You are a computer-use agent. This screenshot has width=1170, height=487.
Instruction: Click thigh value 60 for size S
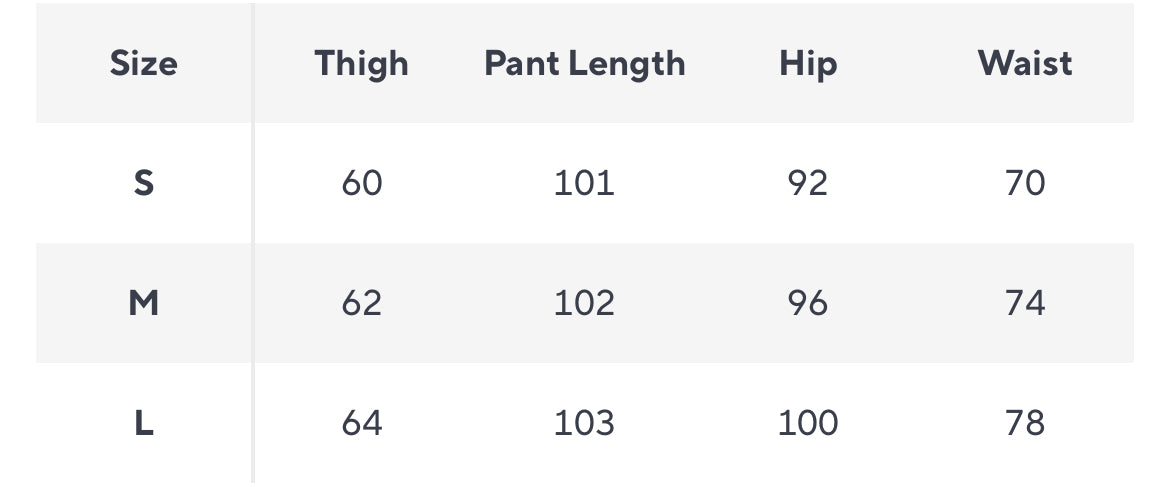(x=361, y=183)
